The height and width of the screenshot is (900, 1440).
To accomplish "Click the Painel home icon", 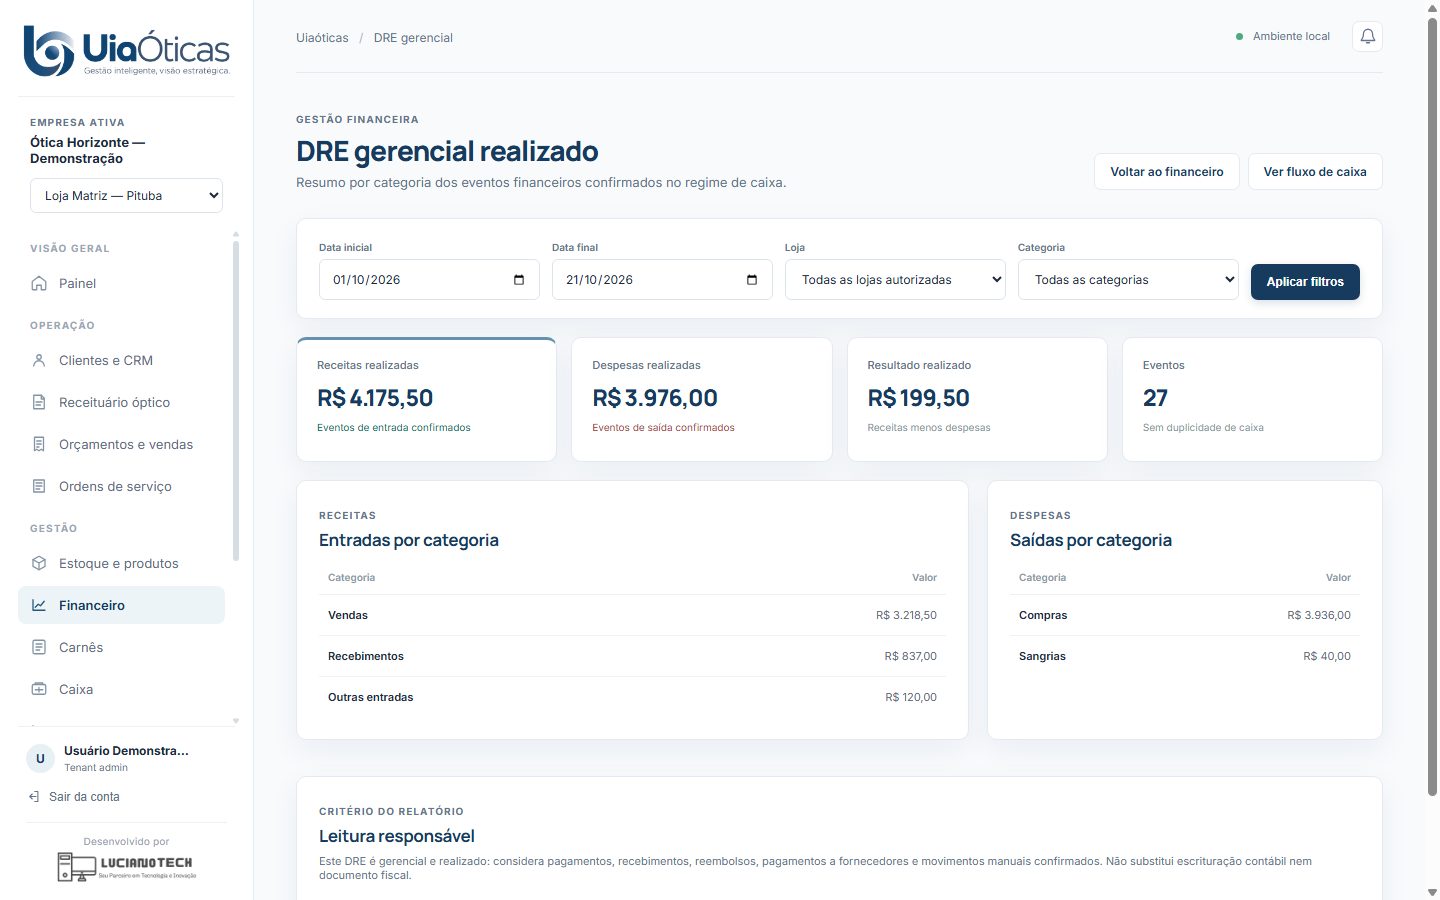I will (x=39, y=283).
